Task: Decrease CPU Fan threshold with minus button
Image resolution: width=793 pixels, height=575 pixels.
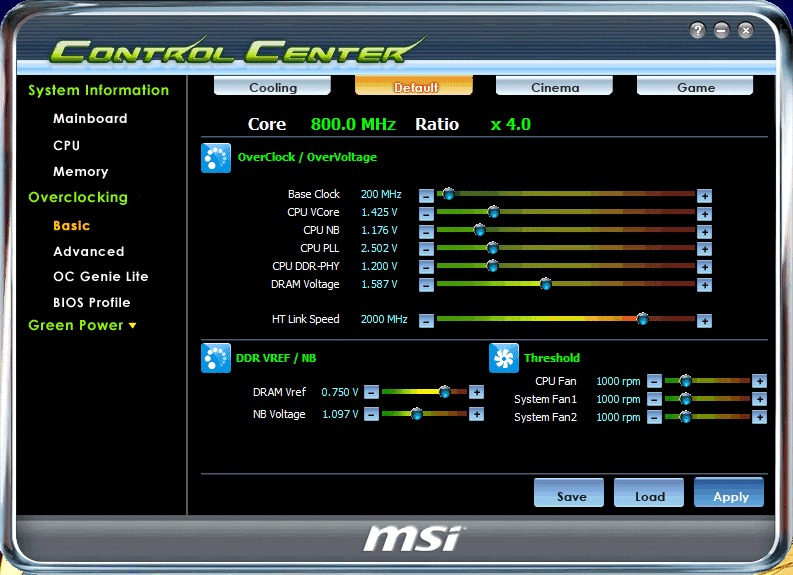Action: 654,381
